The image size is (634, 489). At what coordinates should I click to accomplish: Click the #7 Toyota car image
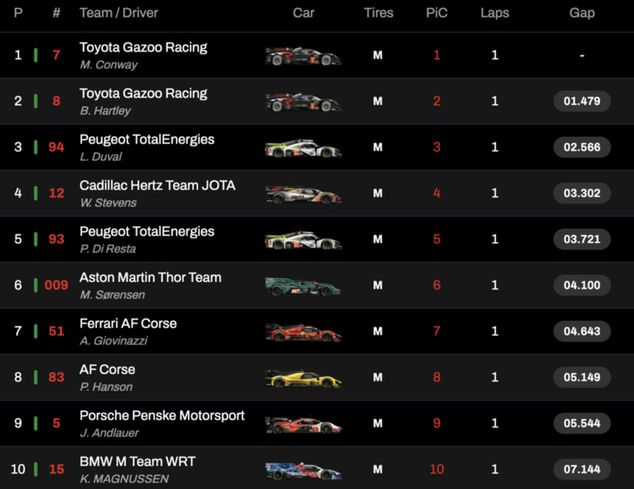tap(303, 56)
